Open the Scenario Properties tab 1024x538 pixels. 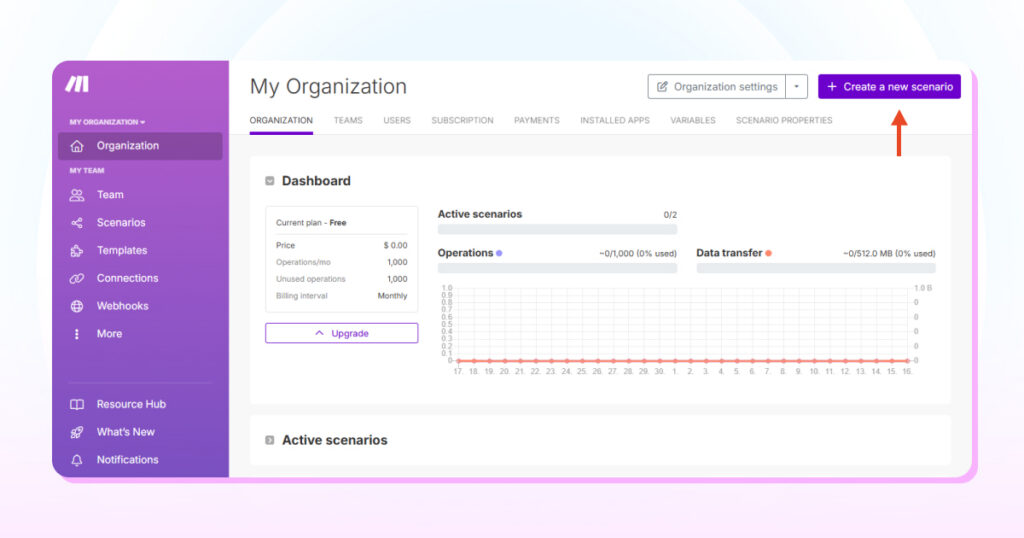pyautogui.click(x=784, y=121)
